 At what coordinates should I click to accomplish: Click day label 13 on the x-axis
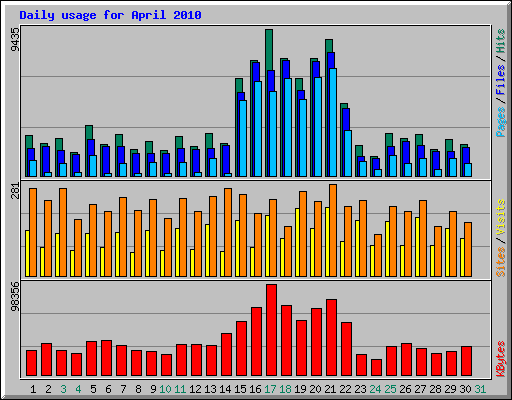210,389
